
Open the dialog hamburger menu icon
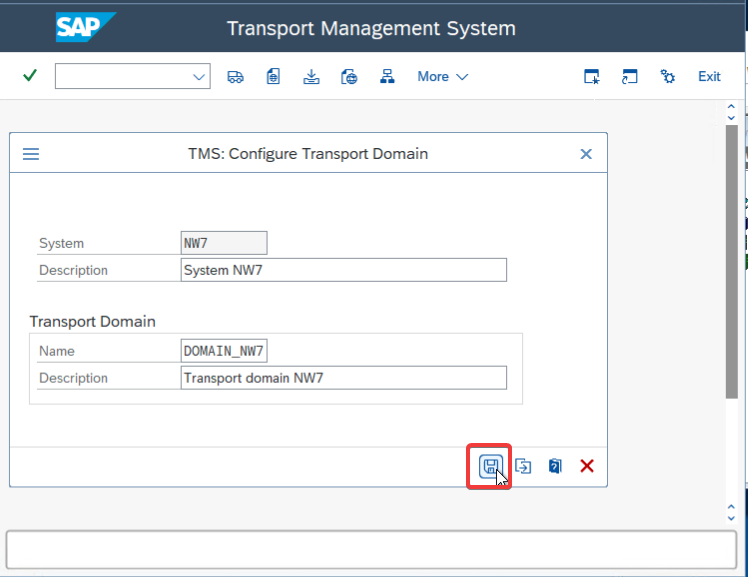tap(31, 154)
